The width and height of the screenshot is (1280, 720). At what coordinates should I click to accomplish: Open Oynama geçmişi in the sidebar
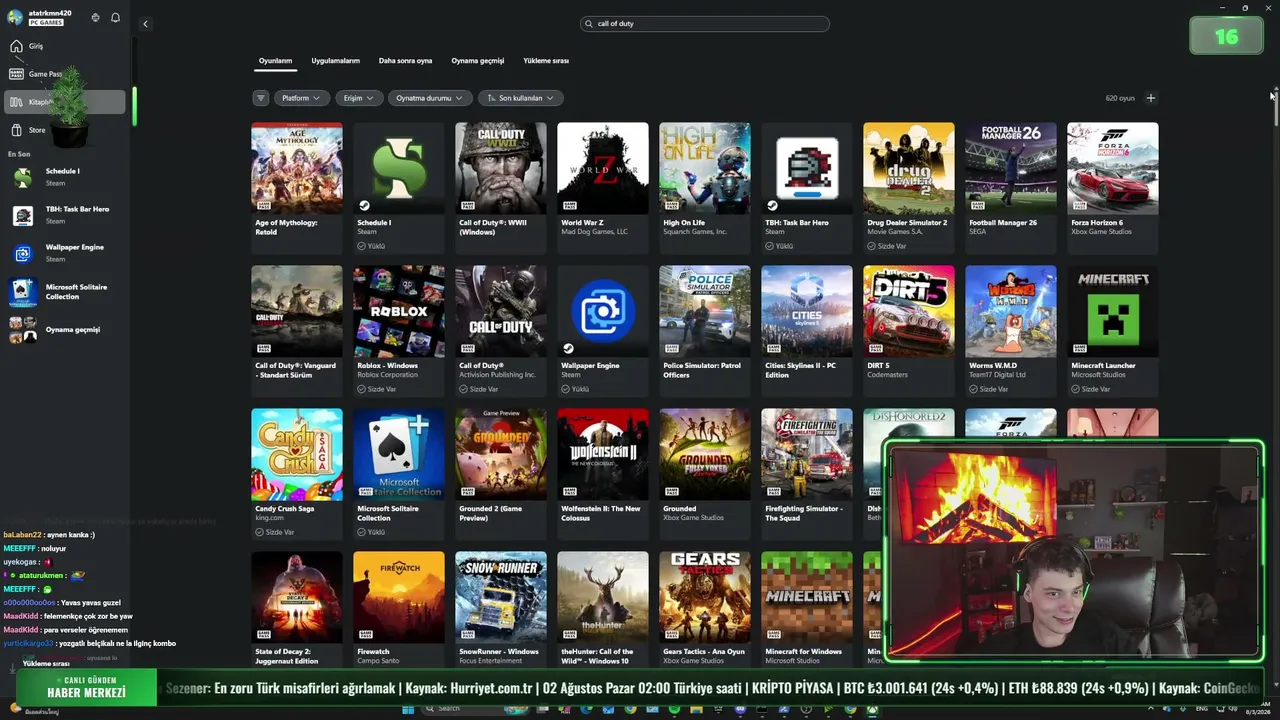[x=65, y=330]
